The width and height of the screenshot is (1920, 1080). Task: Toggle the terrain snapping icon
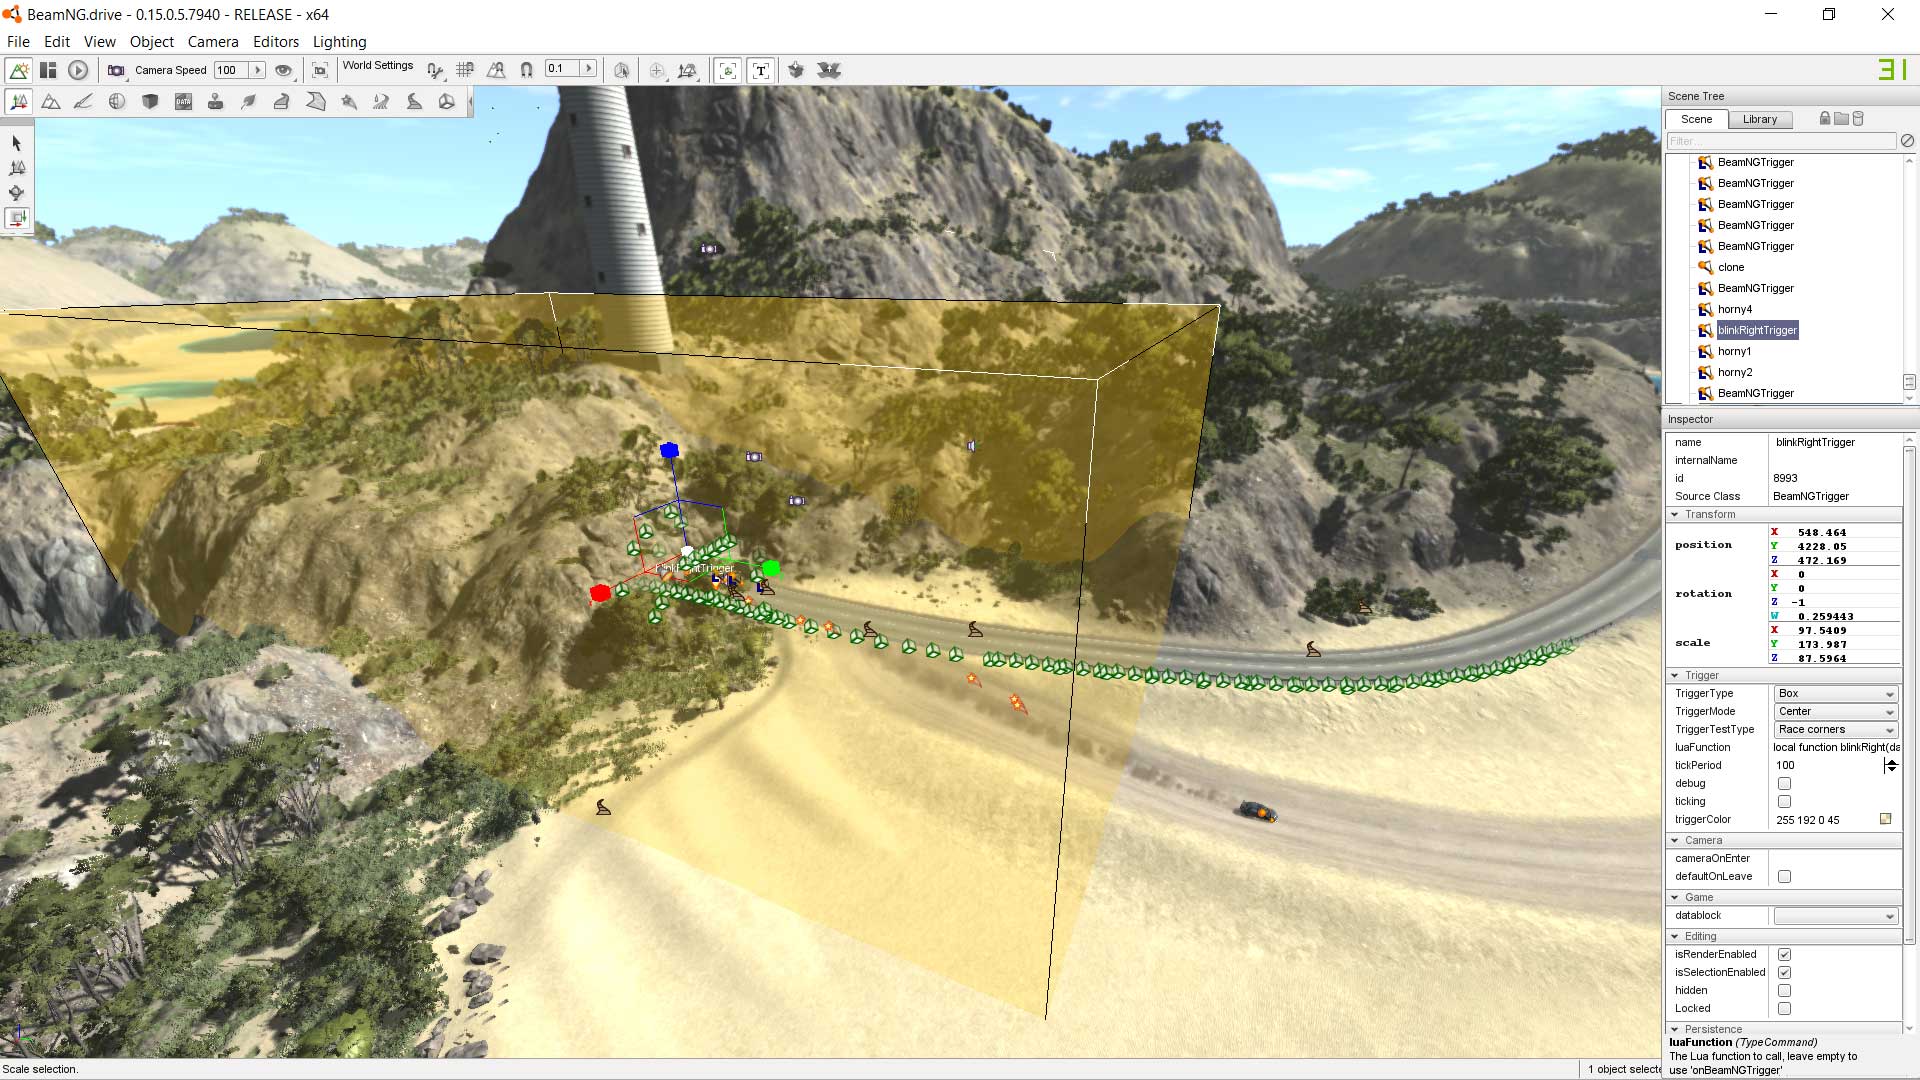(x=496, y=70)
